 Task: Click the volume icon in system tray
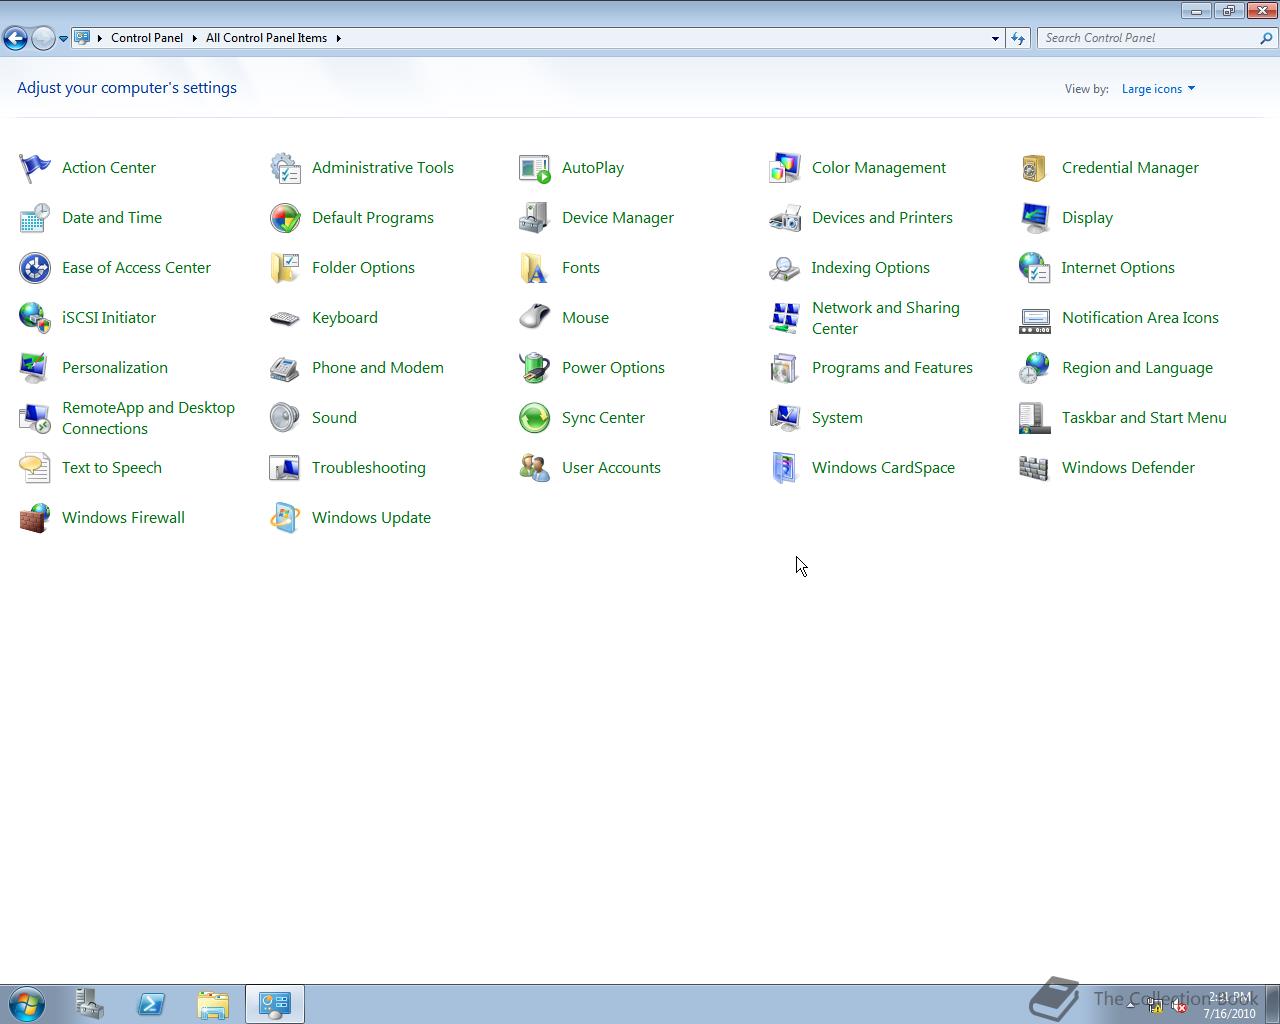pyautogui.click(x=1179, y=1006)
